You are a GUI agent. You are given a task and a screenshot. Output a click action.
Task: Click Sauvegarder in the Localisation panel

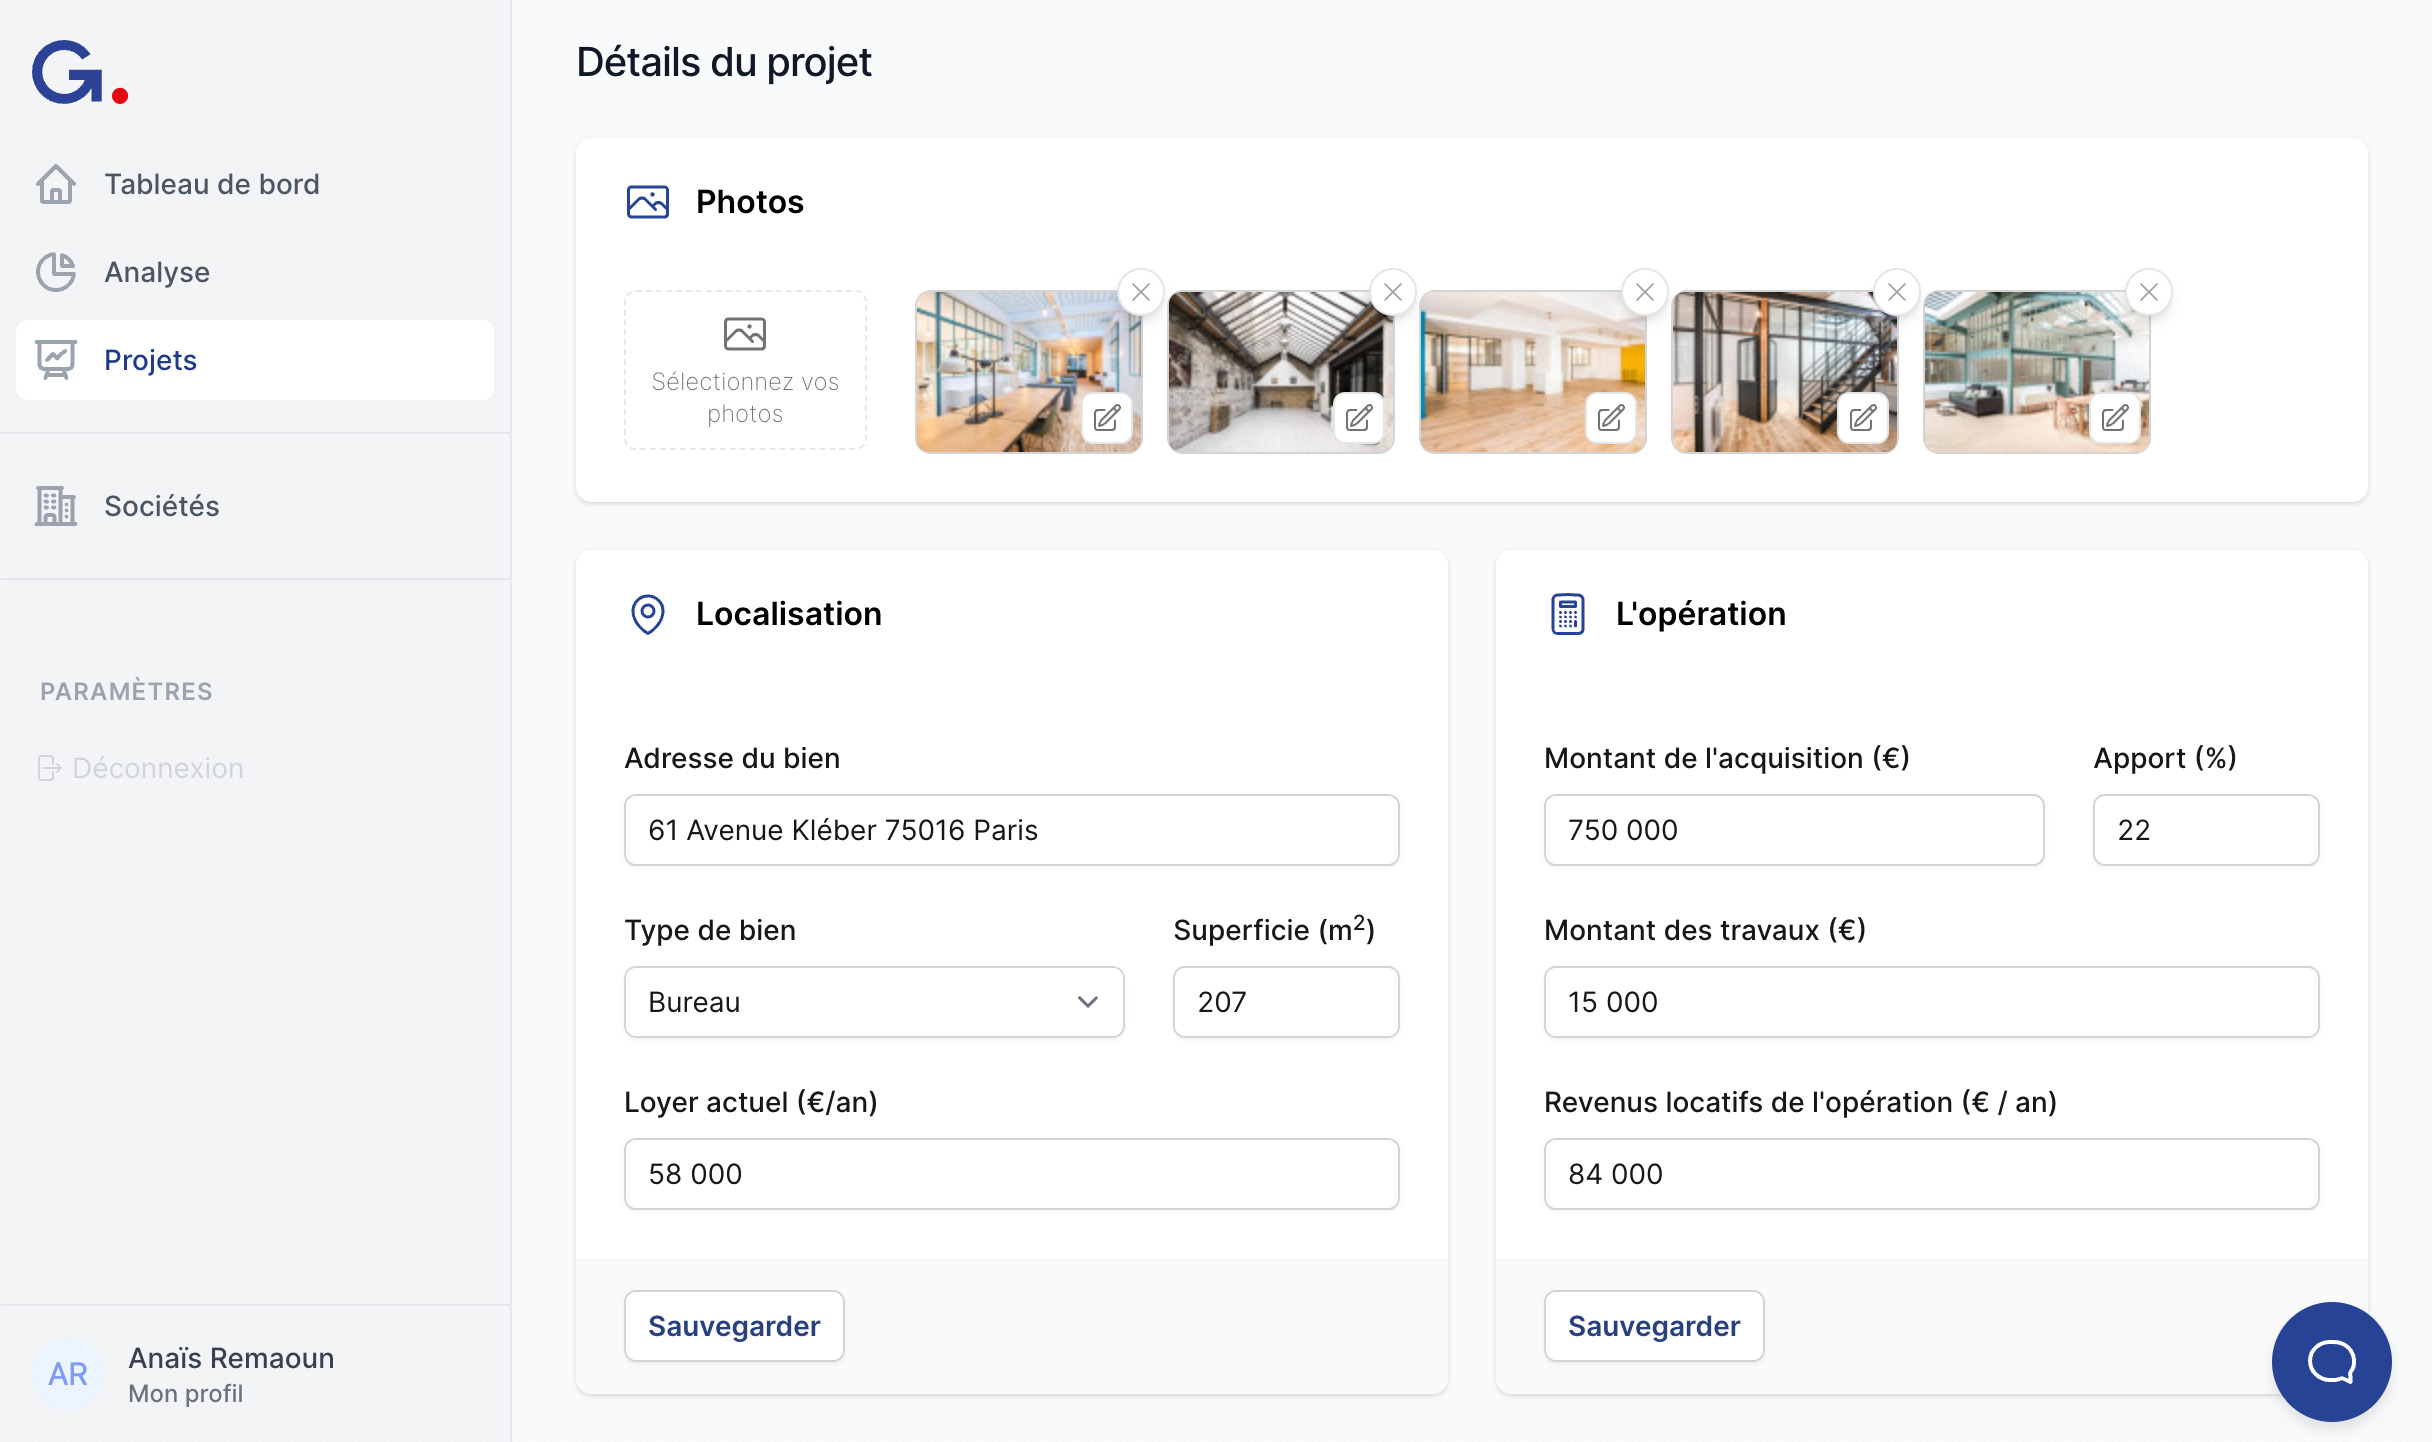click(x=733, y=1325)
